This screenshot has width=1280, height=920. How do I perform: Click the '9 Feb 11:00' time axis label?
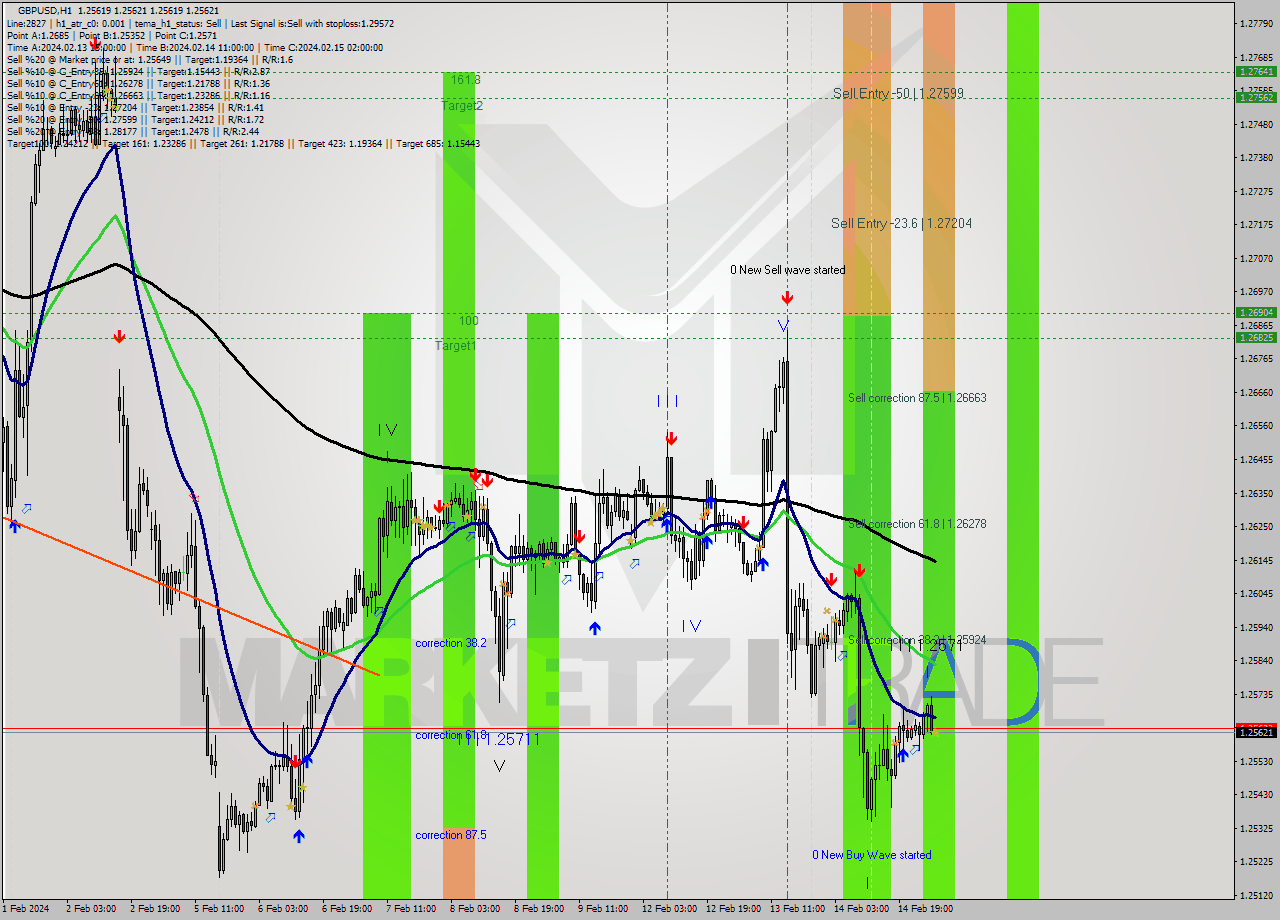(603, 909)
